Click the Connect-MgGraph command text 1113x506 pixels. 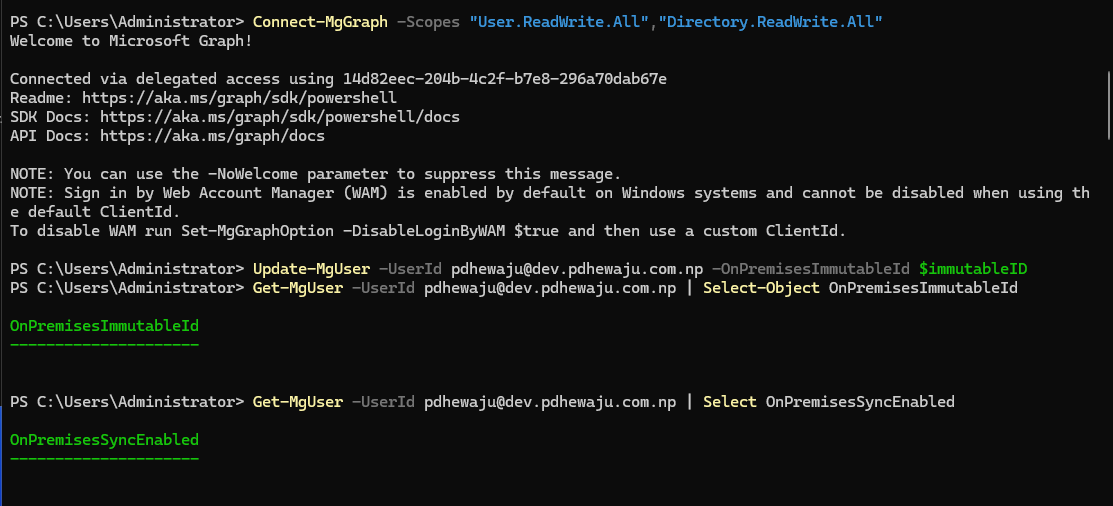click(x=320, y=22)
